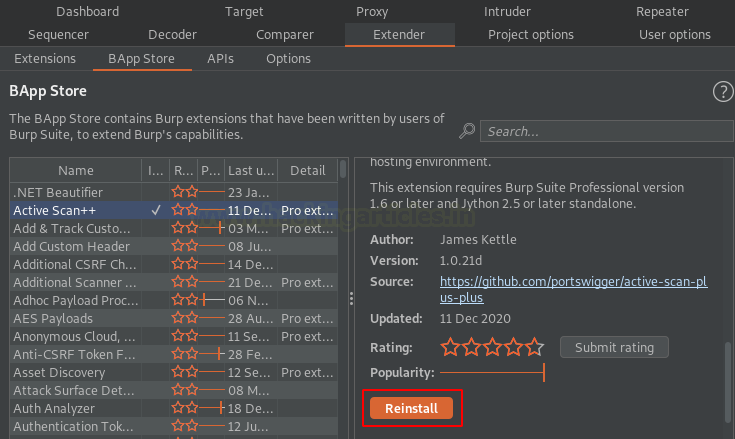Click the popularity bar of Adhoc Payload Processors

pos(212,300)
